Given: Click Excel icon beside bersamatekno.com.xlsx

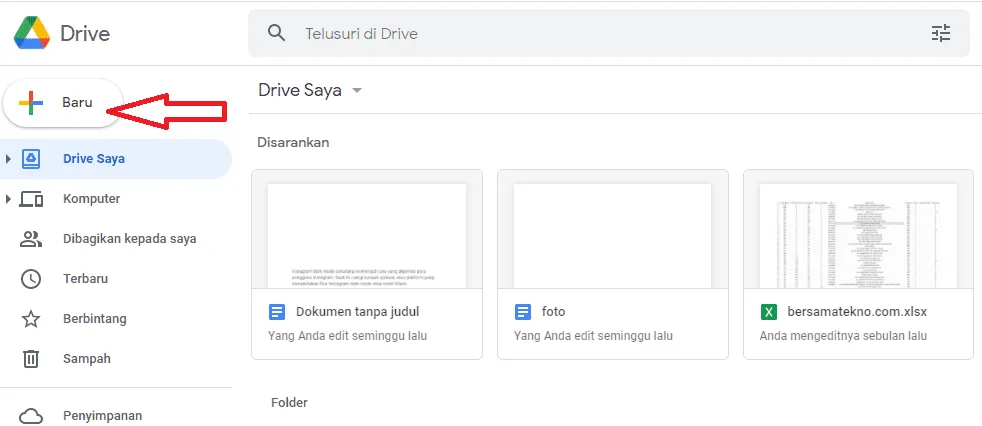Looking at the screenshot, I should pos(768,311).
